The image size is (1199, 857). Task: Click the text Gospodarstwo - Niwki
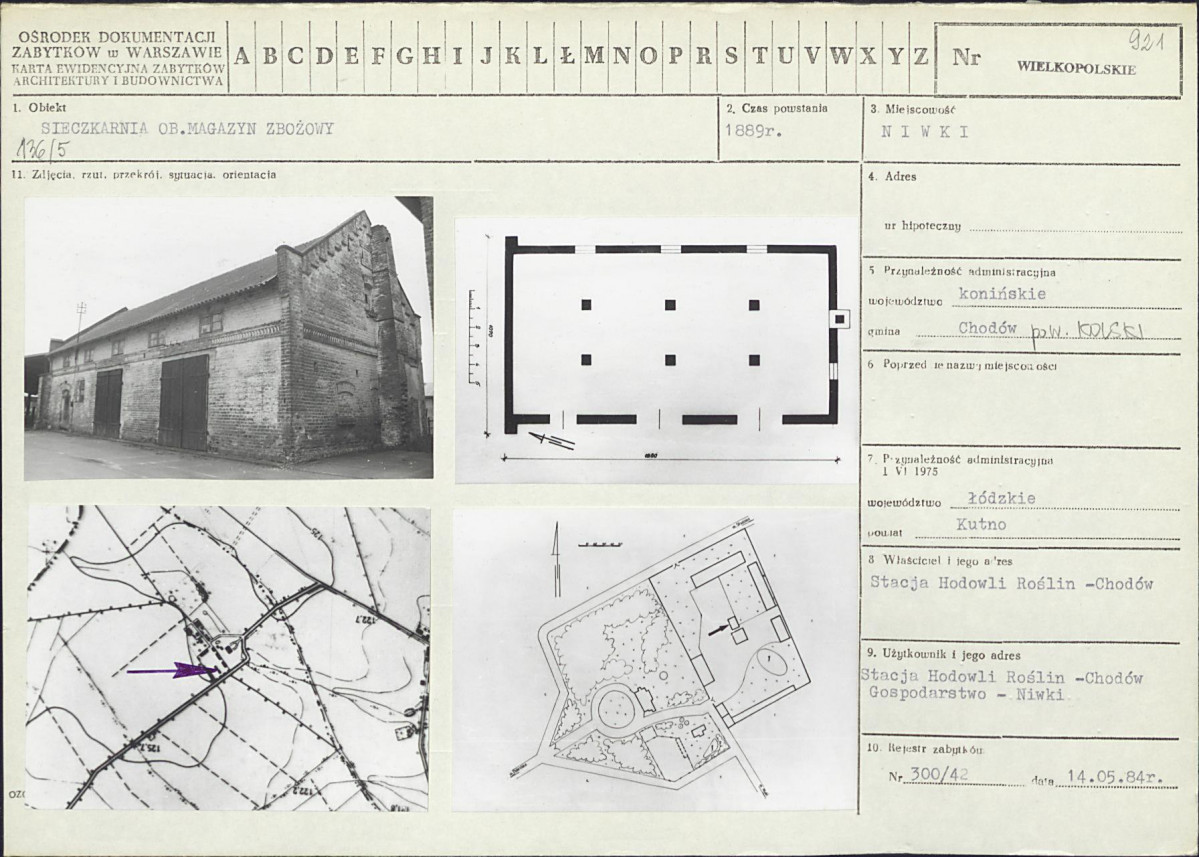966,693
